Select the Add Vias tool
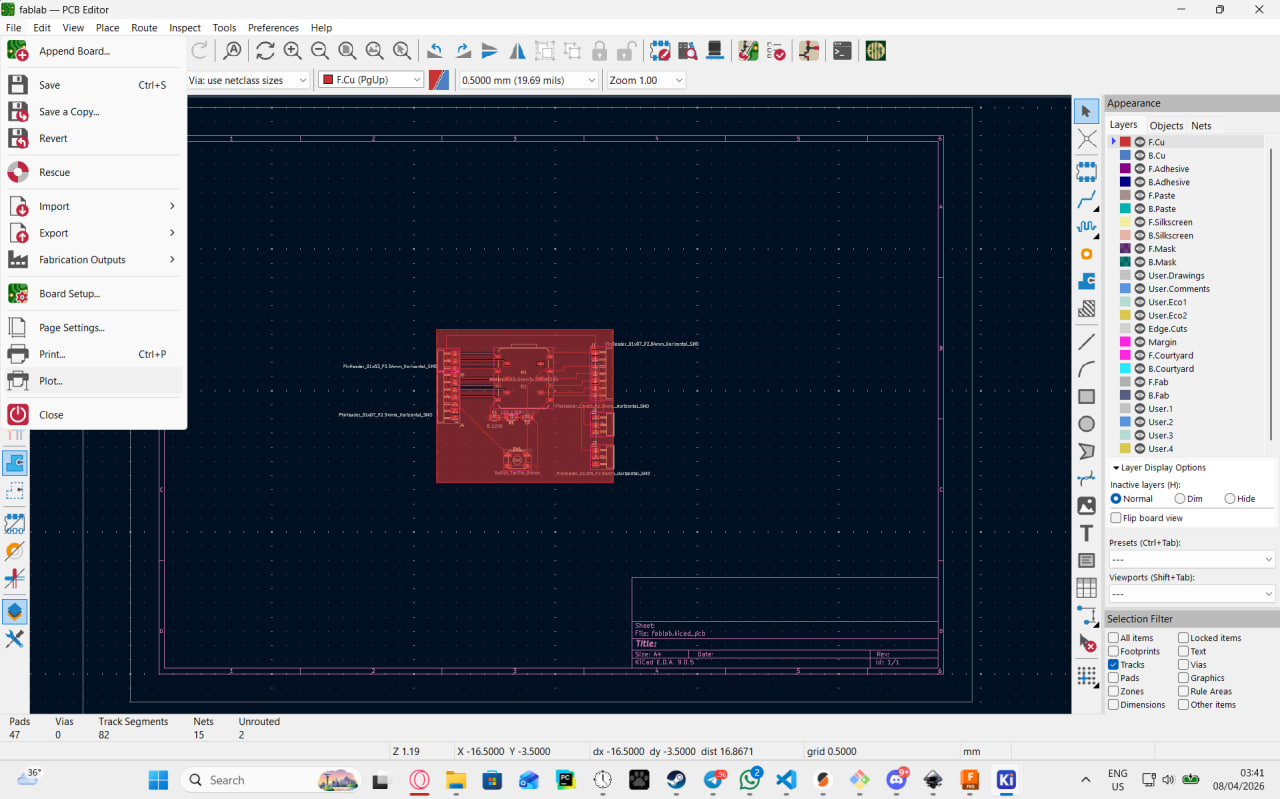 click(1086, 254)
